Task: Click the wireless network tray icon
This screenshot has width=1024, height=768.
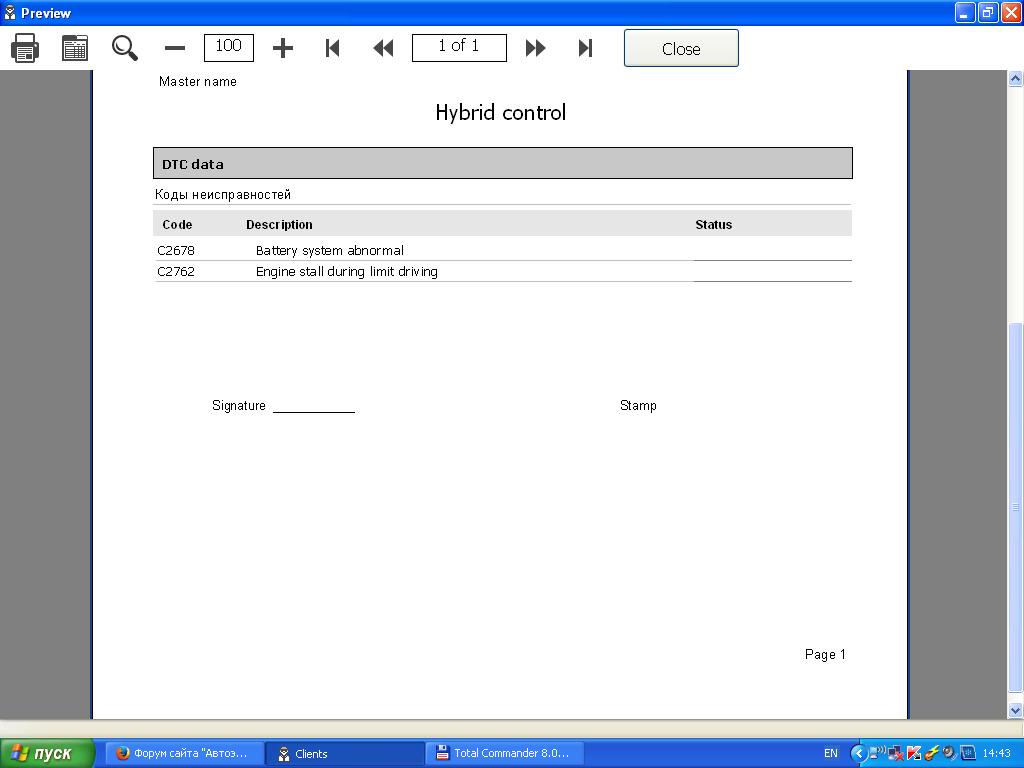Action: (877, 753)
